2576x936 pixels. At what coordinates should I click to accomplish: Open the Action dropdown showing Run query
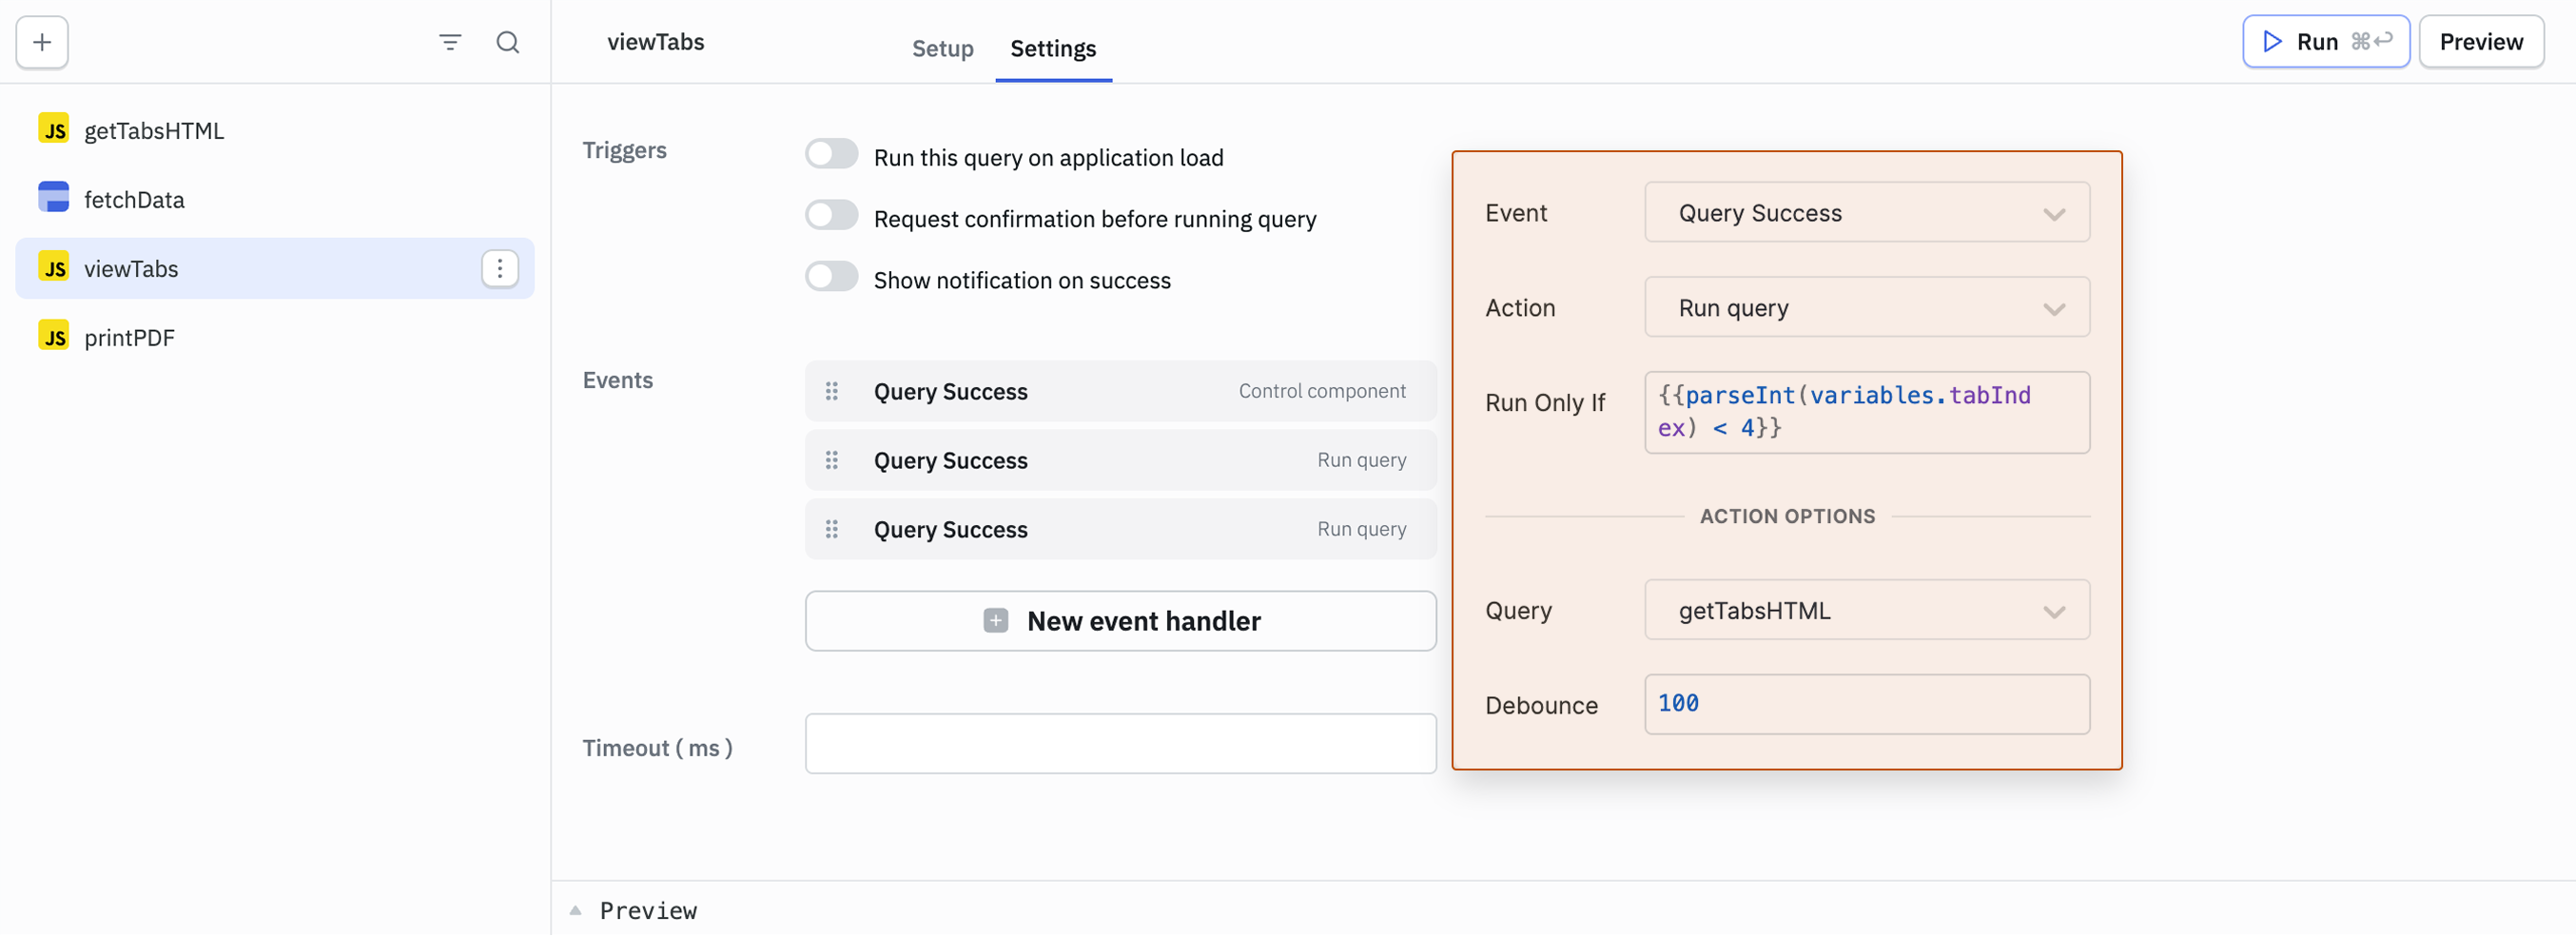(1866, 307)
